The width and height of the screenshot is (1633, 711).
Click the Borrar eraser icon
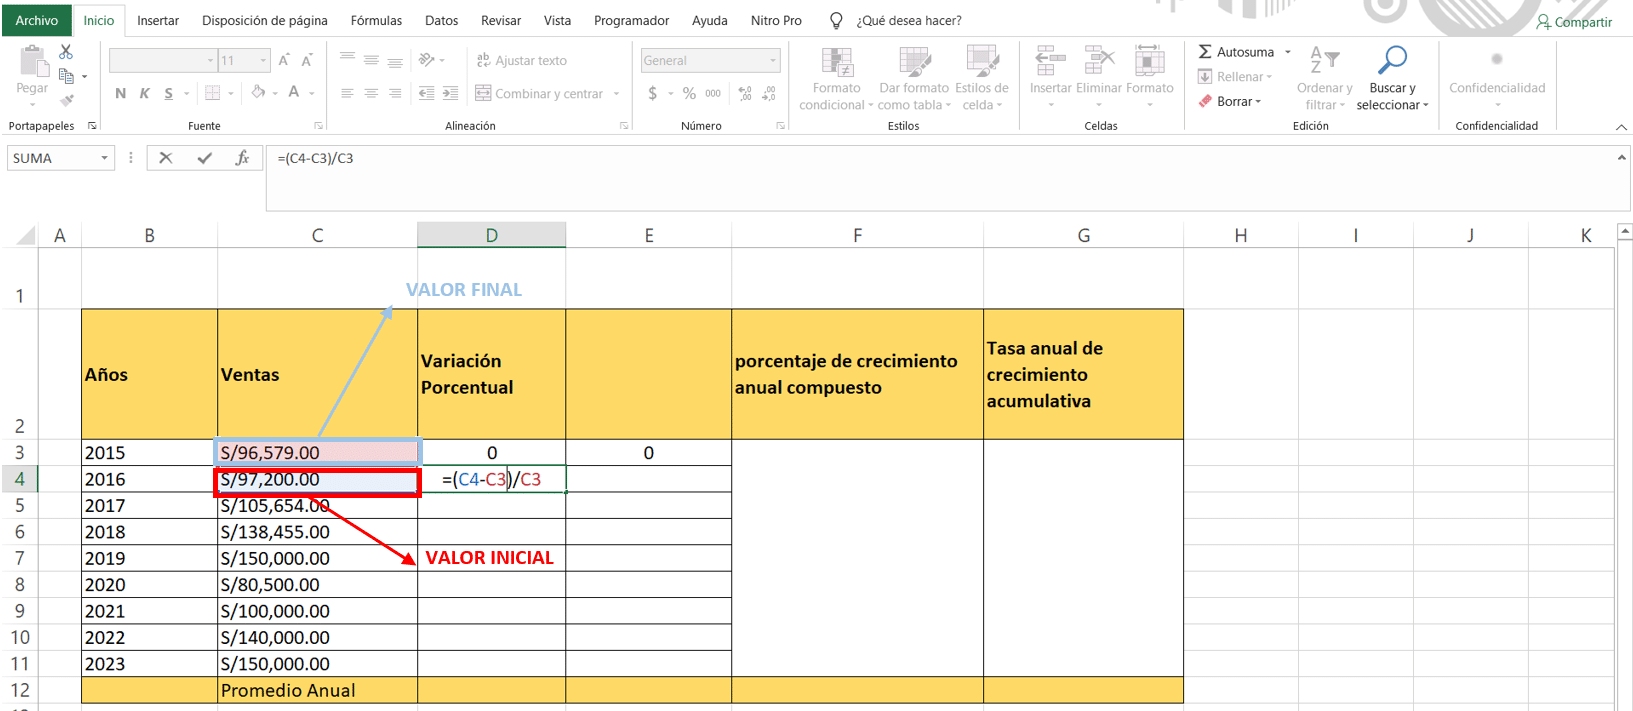(x=1205, y=101)
